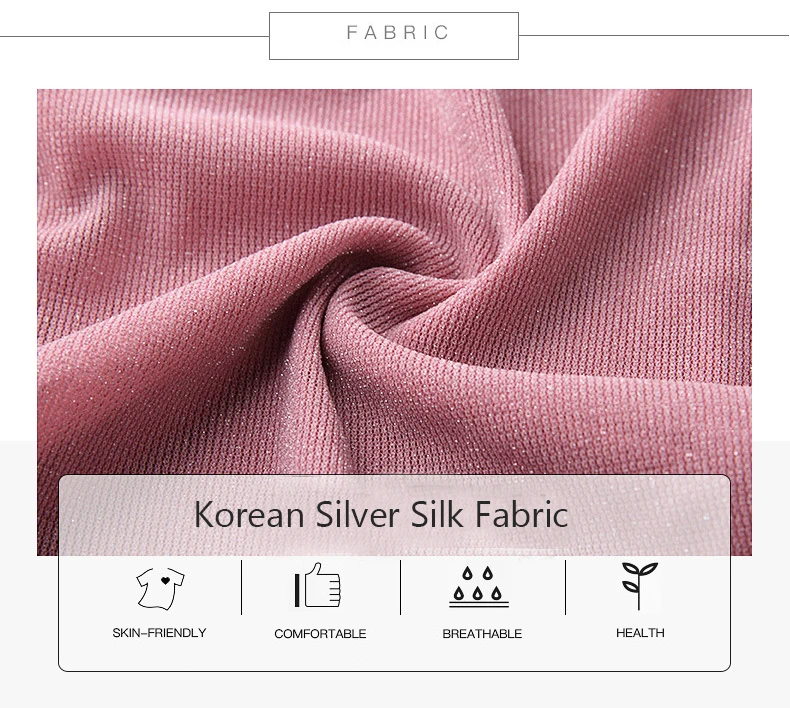Click the underline bars beneath the water droplets

point(479,604)
